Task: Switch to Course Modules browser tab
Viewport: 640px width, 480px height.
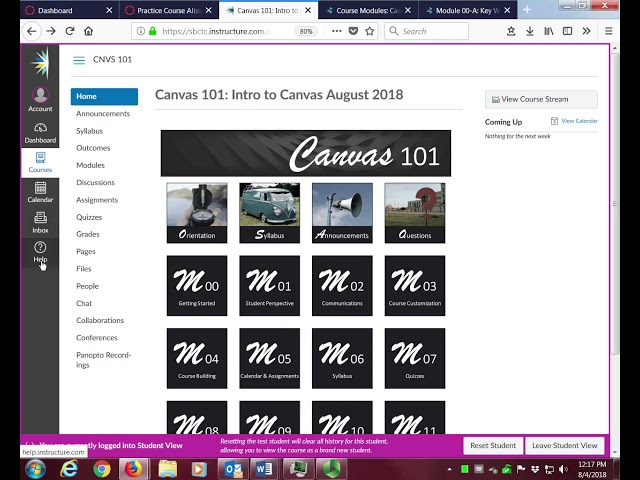Action: [x=369, y=10]
